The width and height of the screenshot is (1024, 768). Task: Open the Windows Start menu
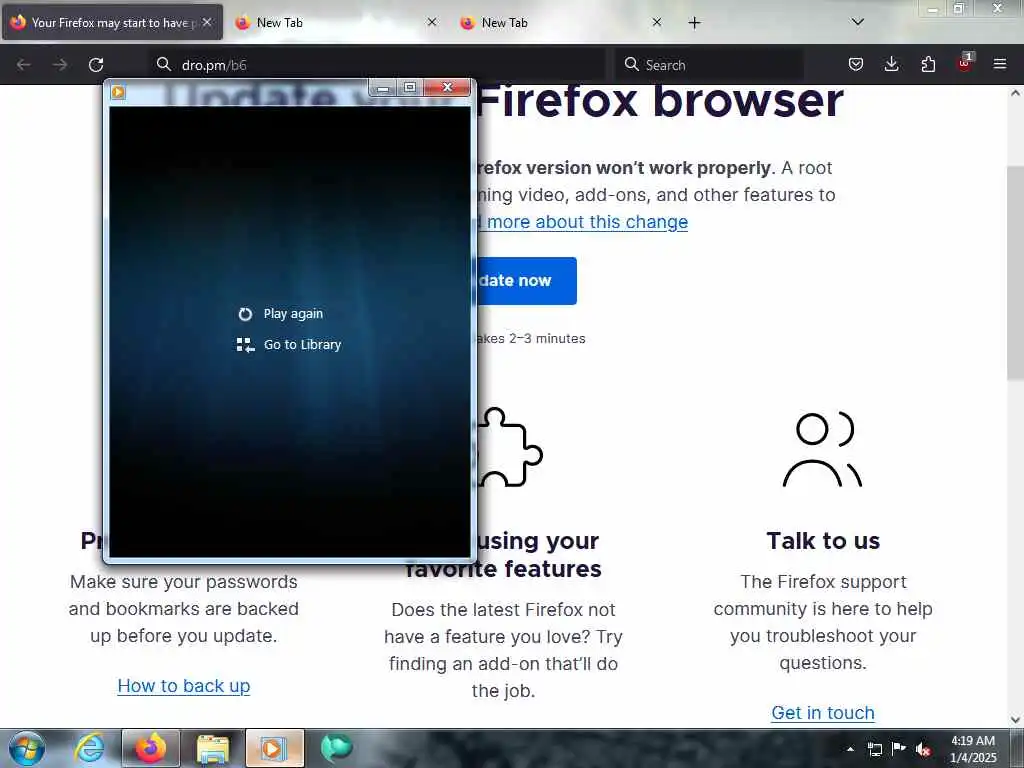tap(27, 748)
